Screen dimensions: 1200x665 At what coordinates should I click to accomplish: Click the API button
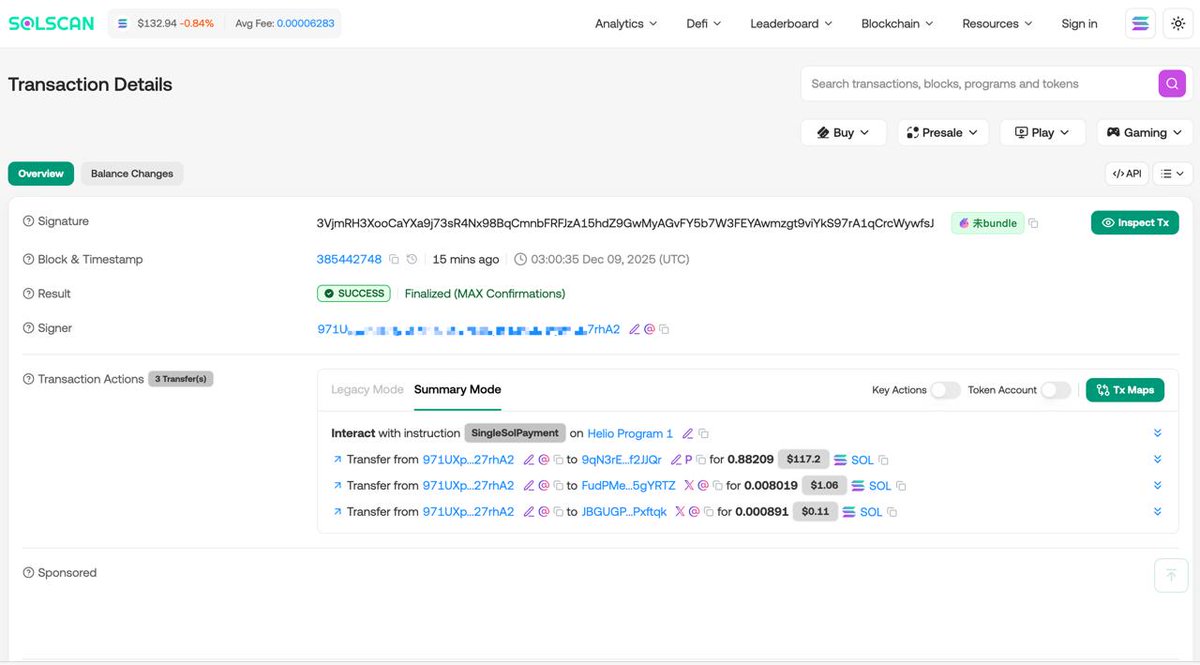[1127, 174]
